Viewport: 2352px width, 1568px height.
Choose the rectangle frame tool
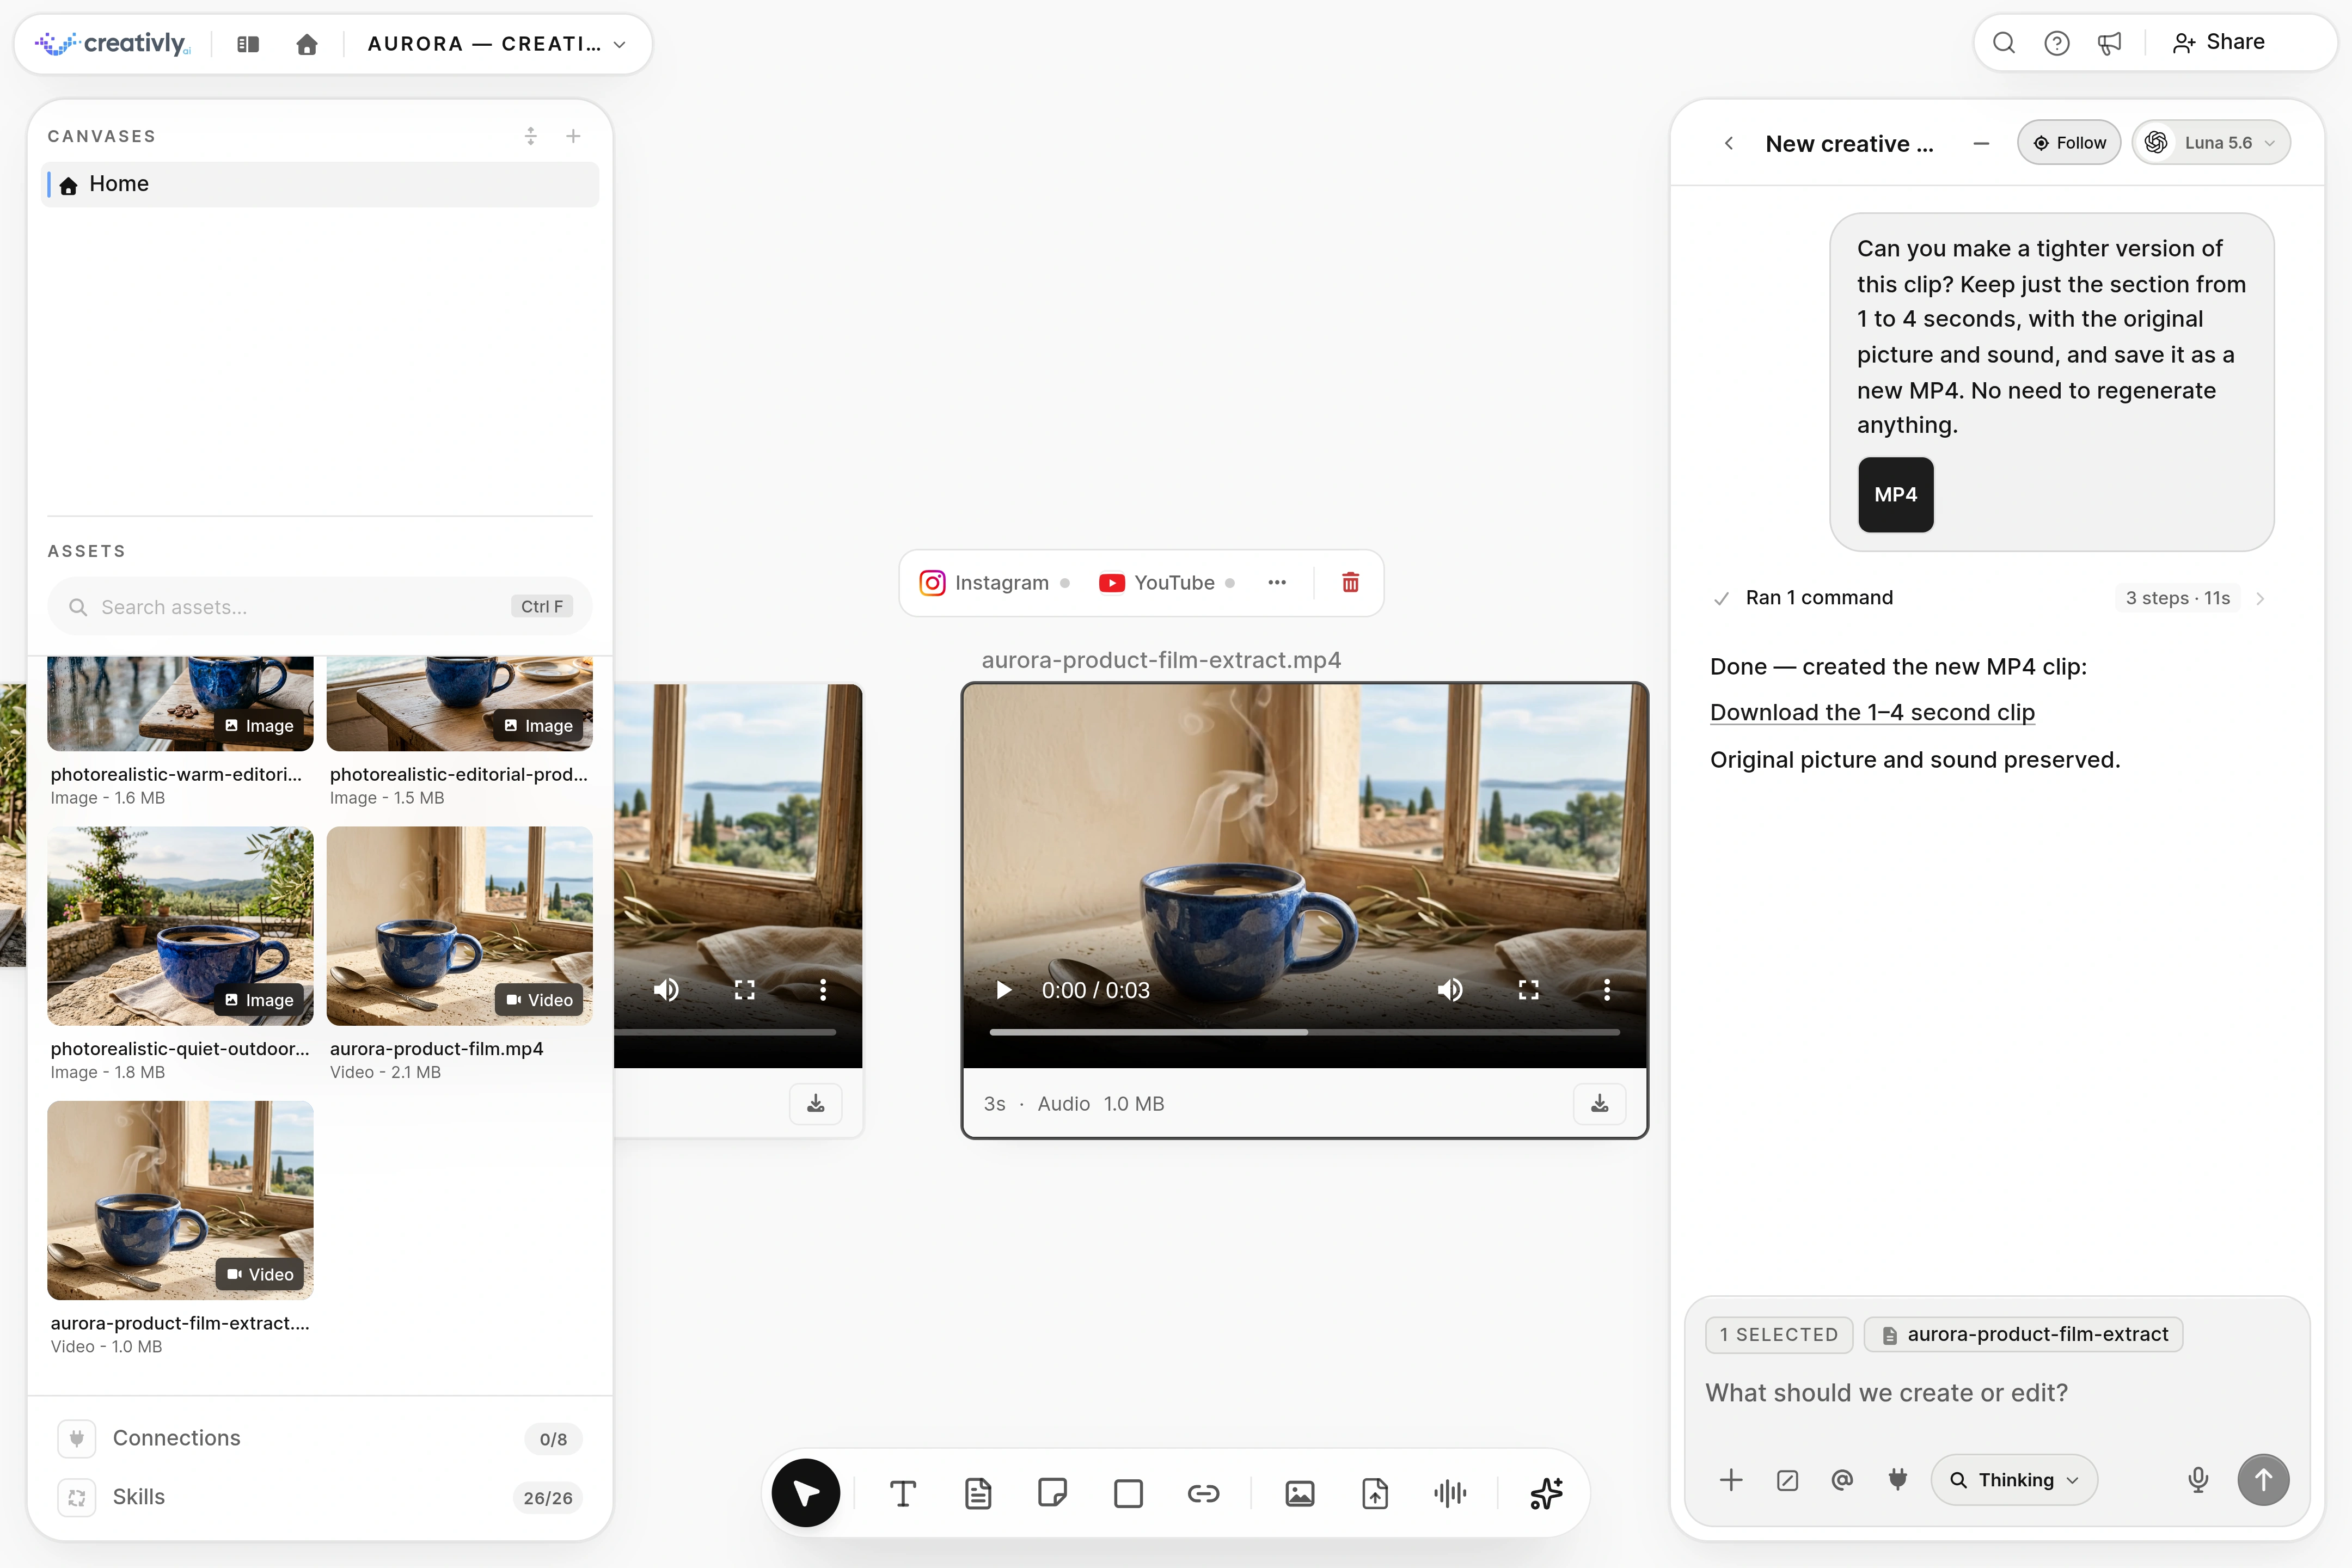tap(1128, 1493)
